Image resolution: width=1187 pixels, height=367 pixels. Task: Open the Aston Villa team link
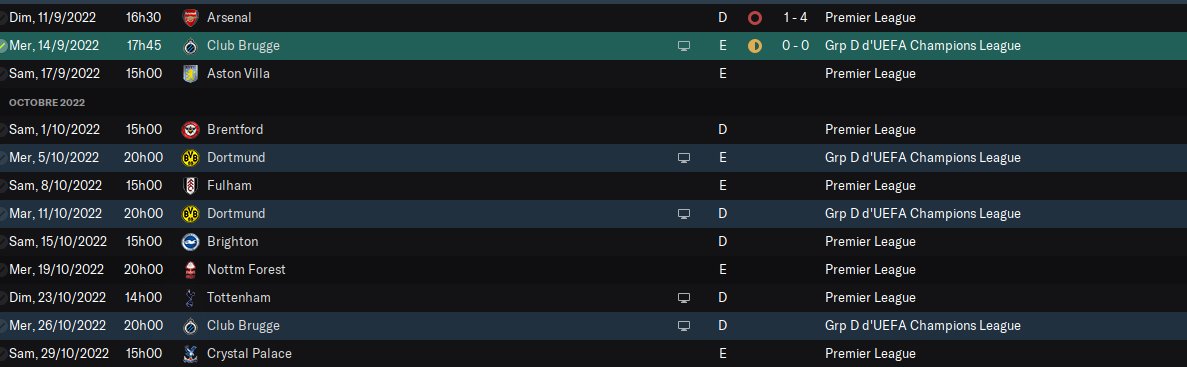[x=238, y=73]
